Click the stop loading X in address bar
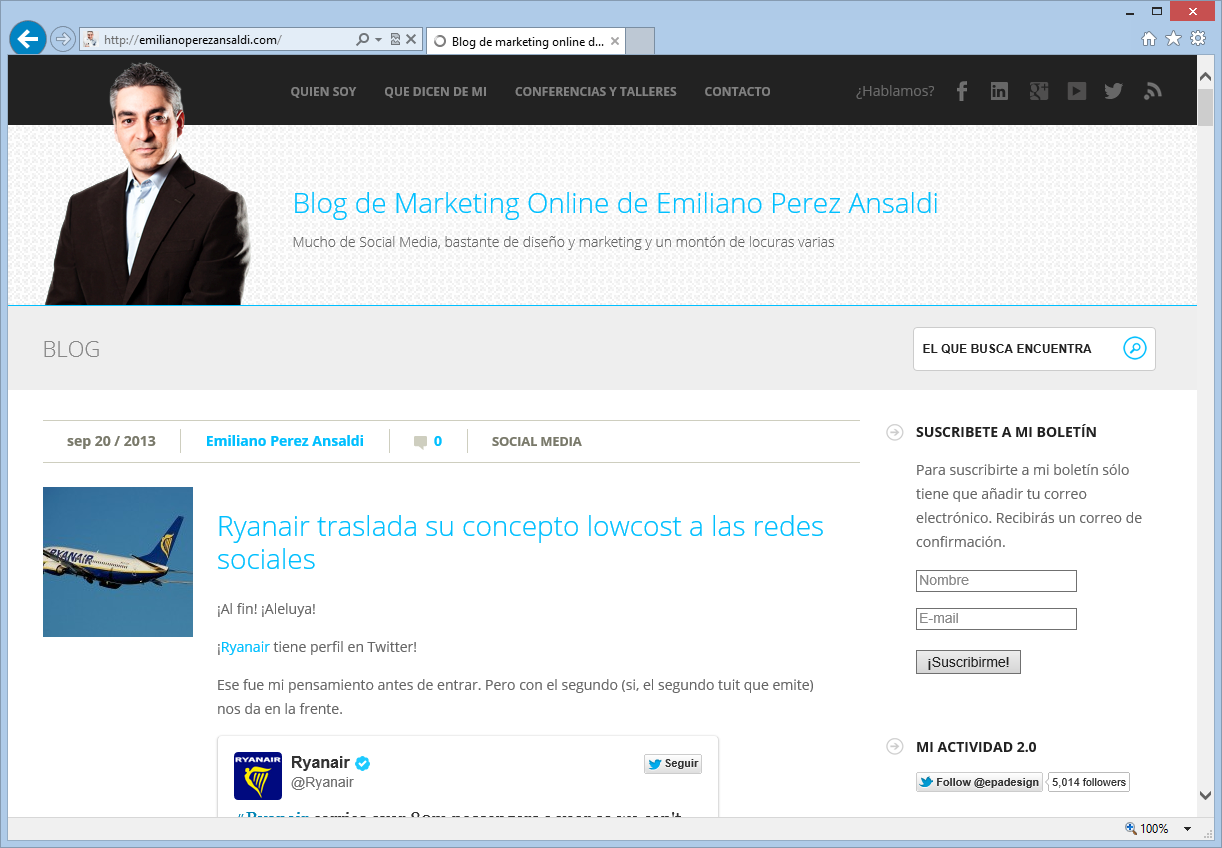Image resolution: width=1222 pixels, height=848 pixels. click(x=411, y=40)
